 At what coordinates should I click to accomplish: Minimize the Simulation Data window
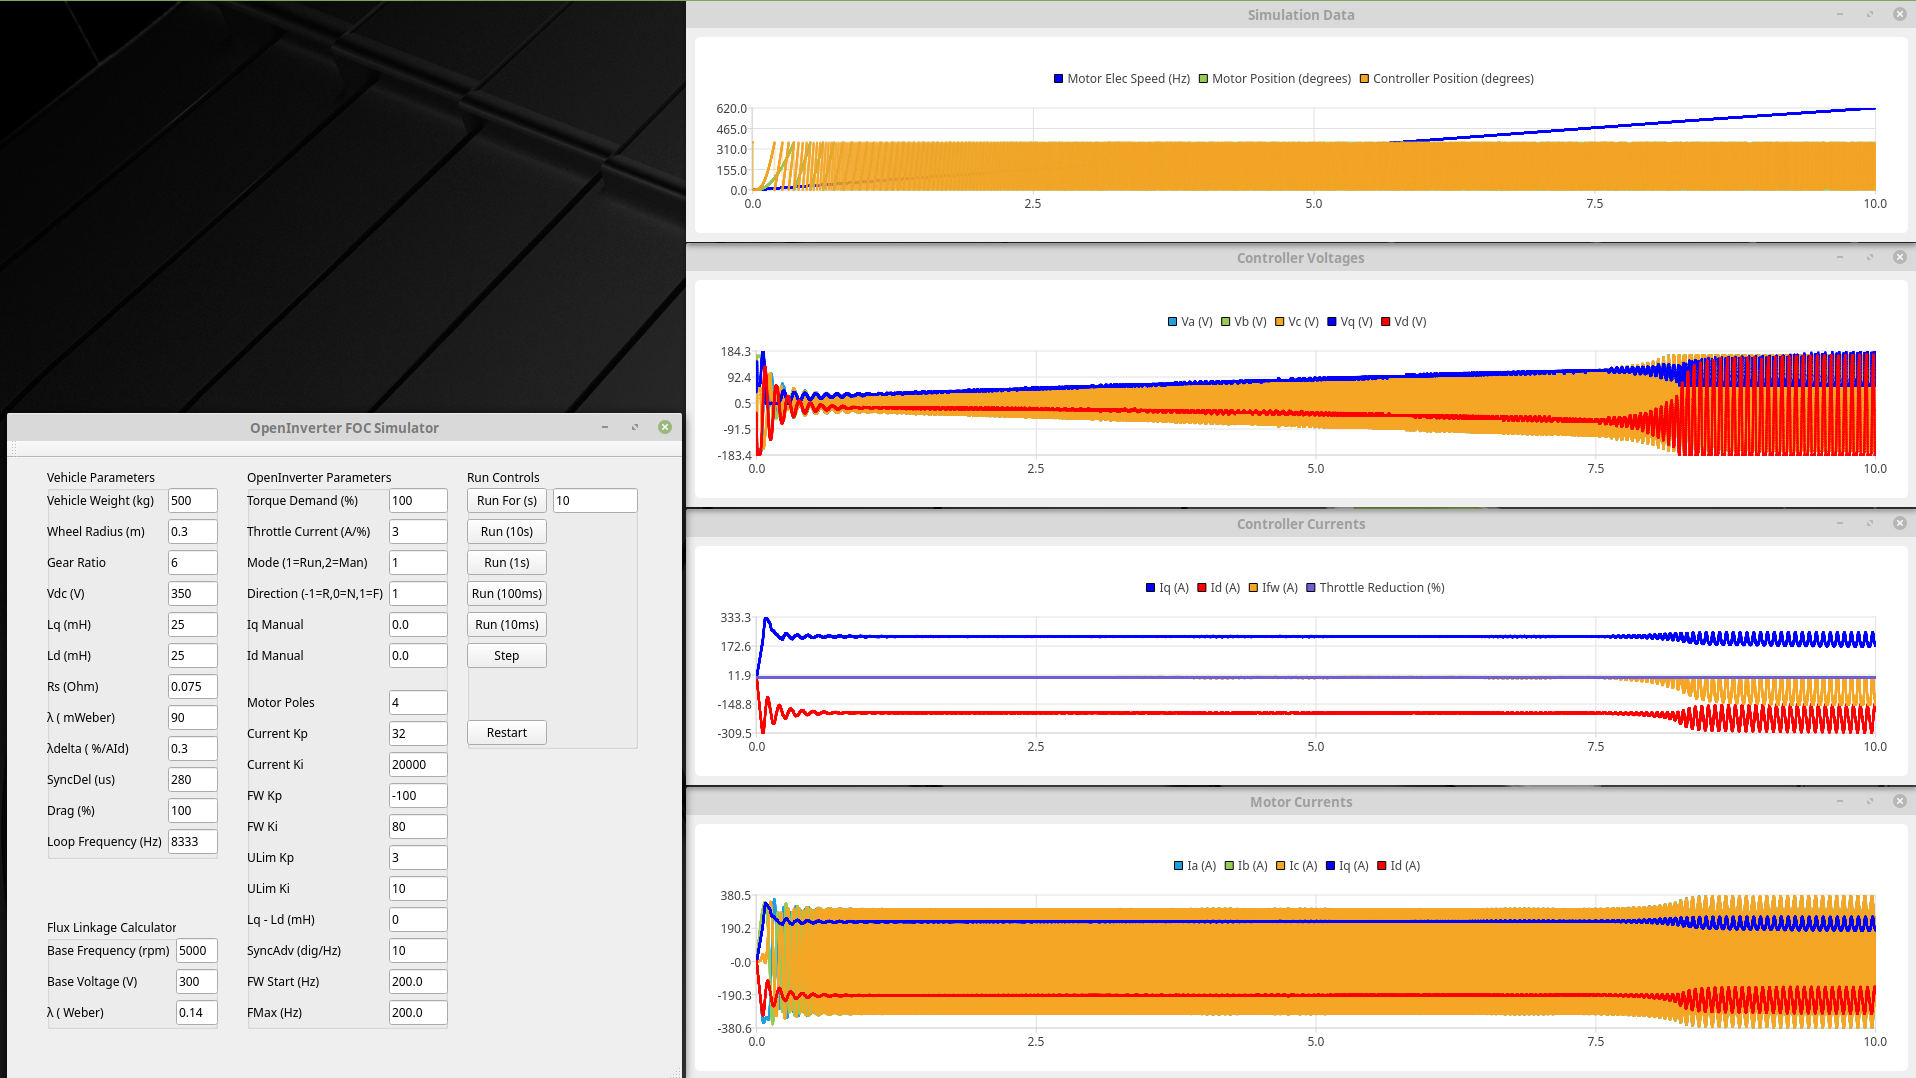pyautogui.click(x=1839, y=14)
